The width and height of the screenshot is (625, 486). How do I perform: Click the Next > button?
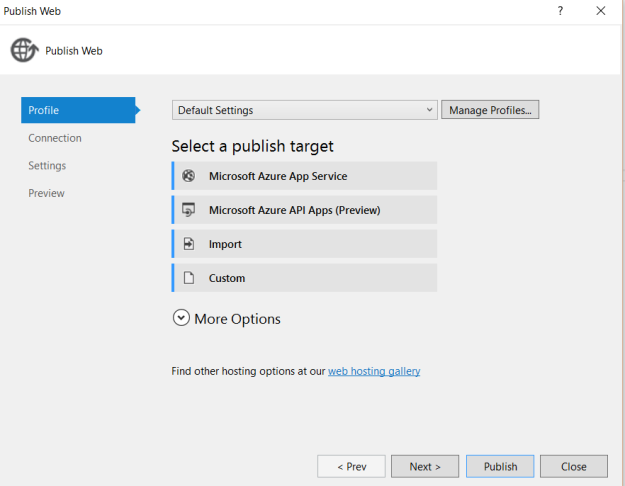(425, 466)
